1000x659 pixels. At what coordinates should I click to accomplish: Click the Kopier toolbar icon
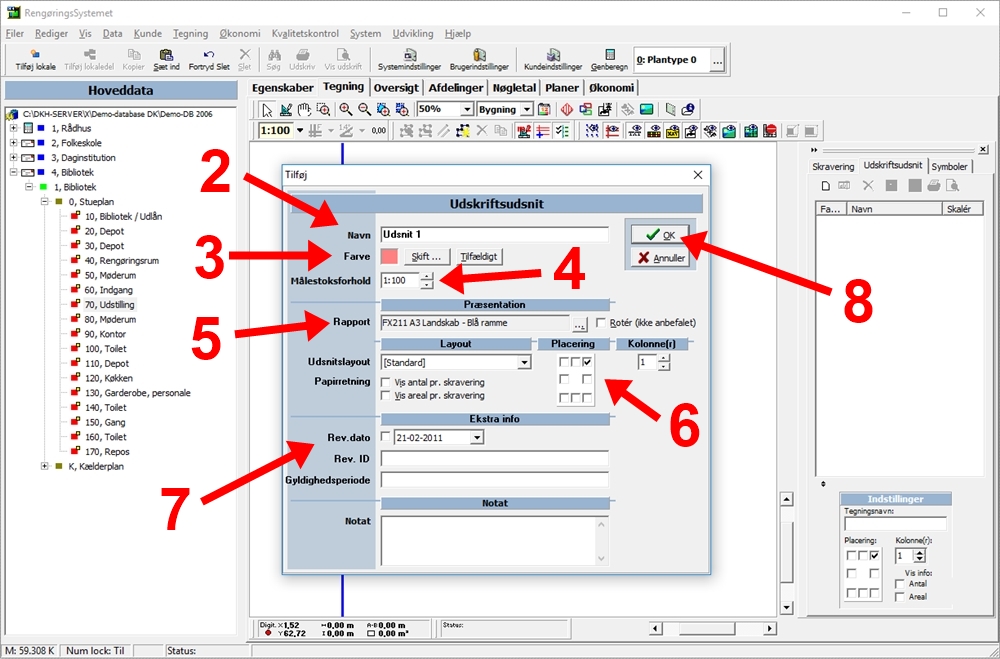click(x=133, y=59)
